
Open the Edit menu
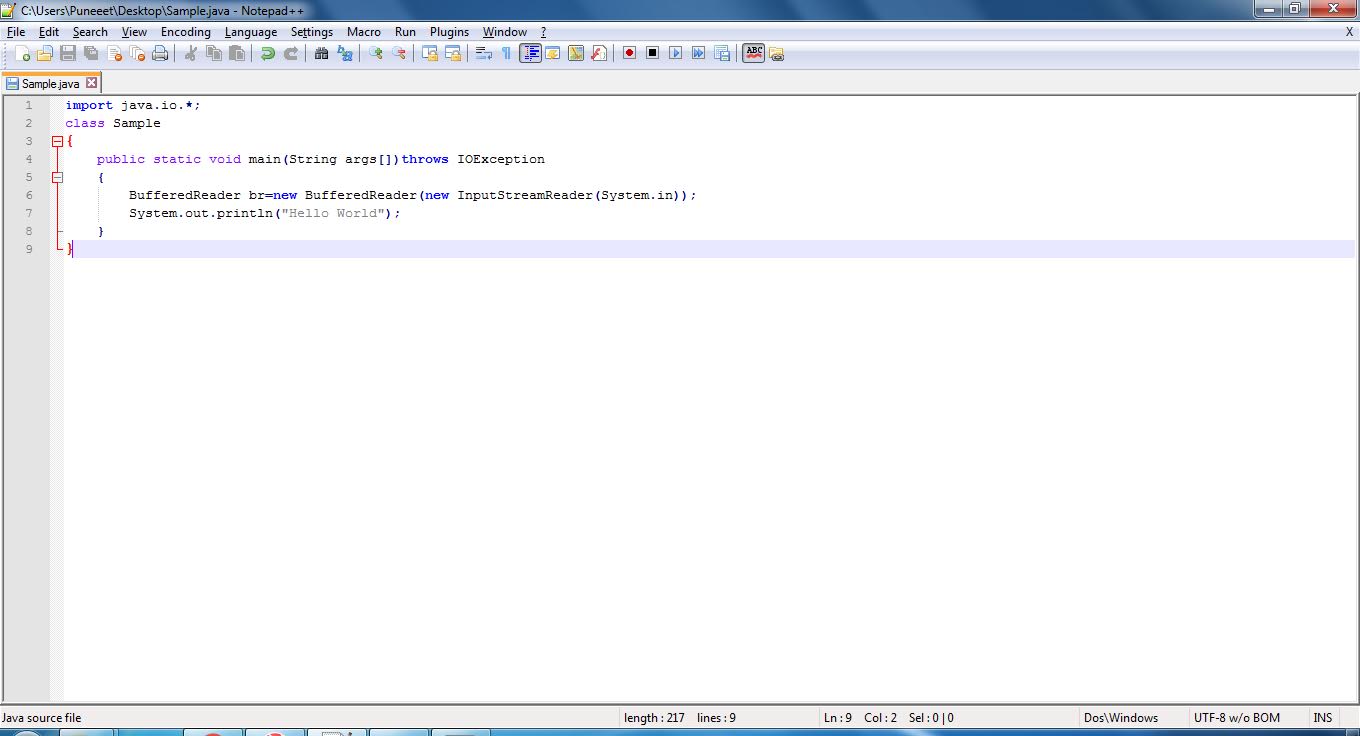click(x=49, y=32)
